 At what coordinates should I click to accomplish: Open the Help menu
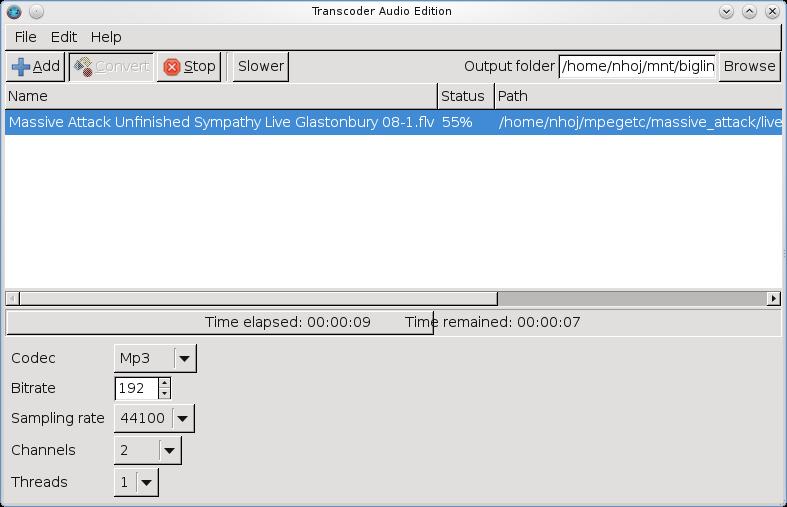click(x=106, y=37)
